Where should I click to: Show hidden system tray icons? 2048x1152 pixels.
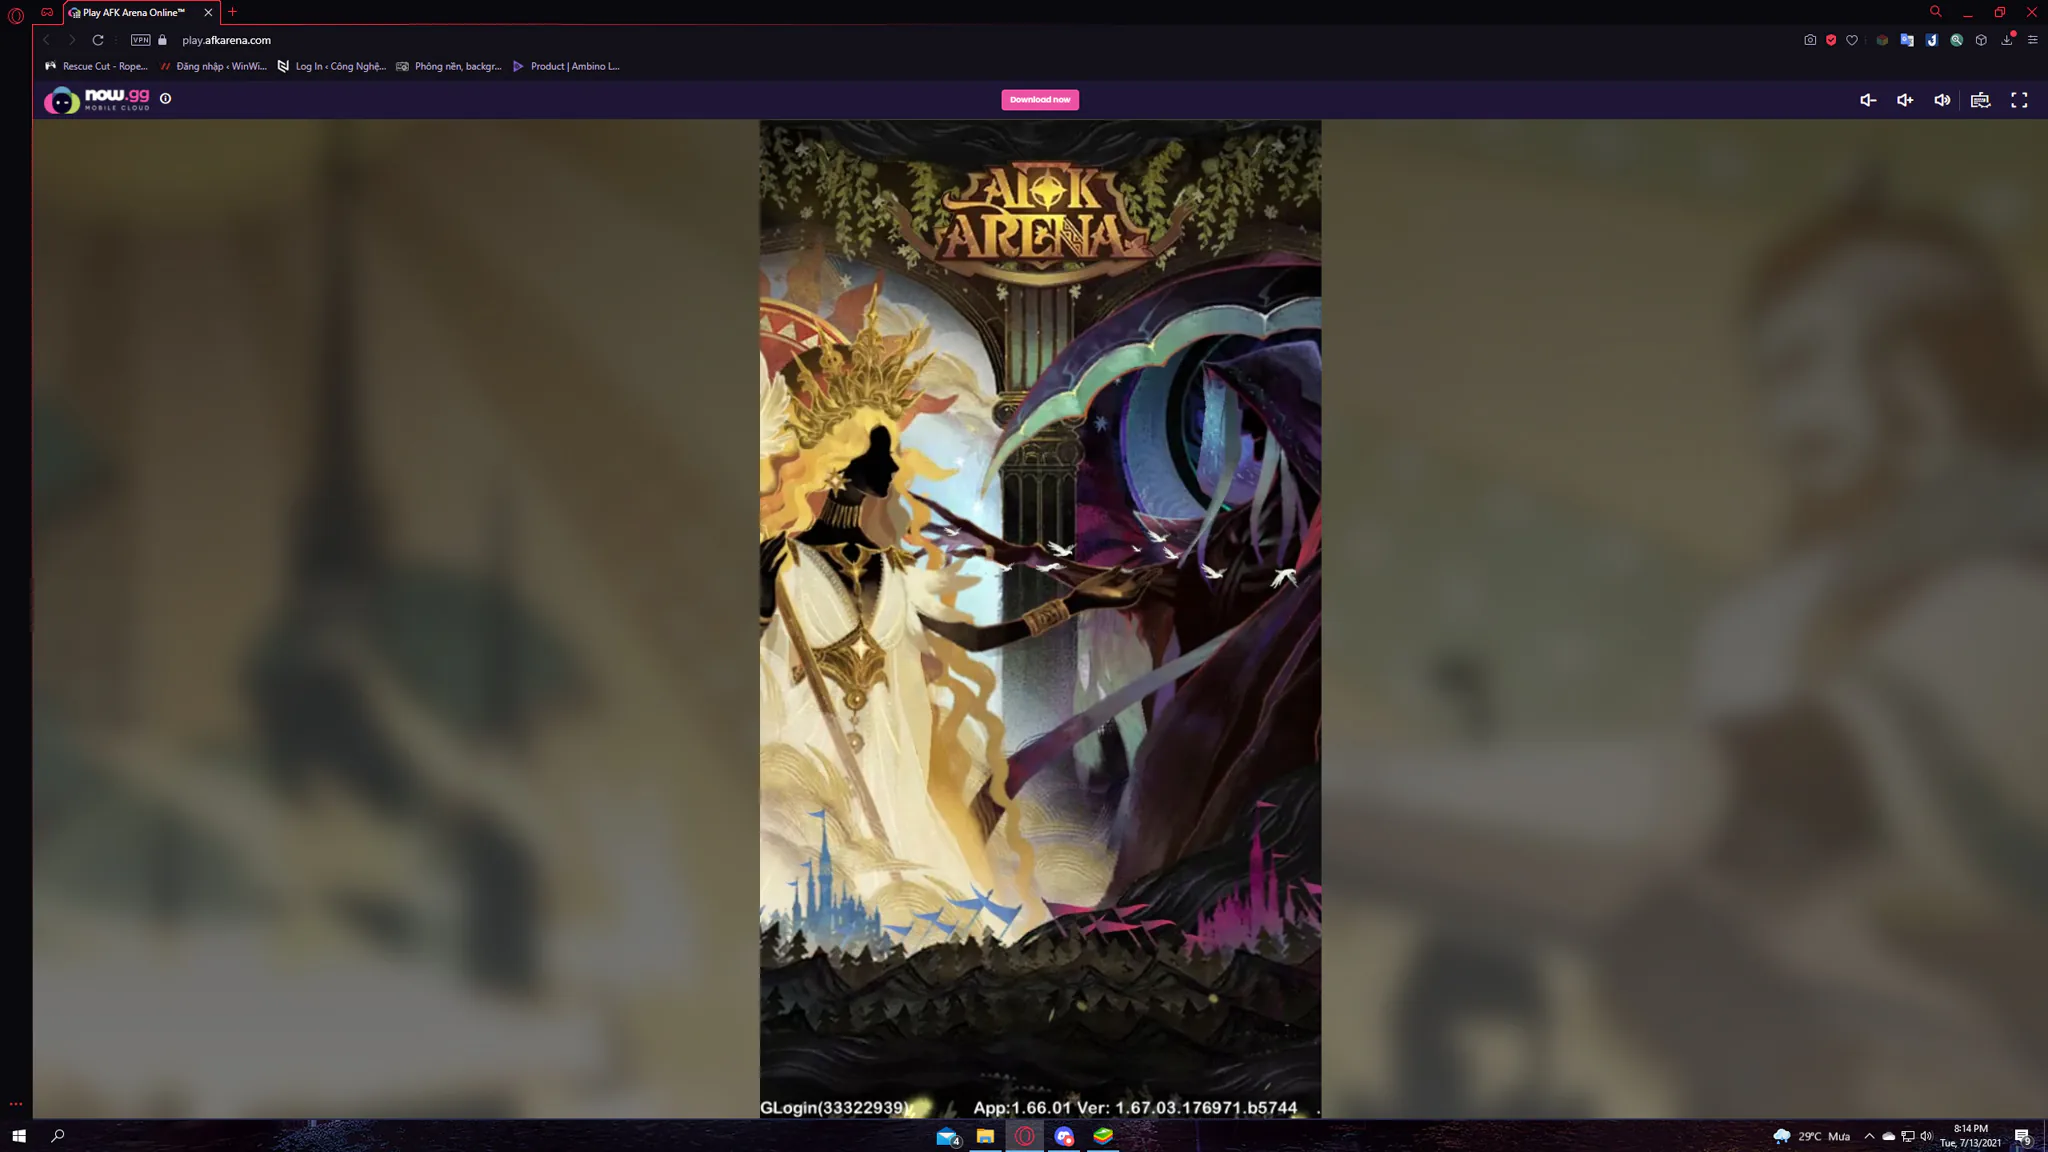pyautogui.click(x=1869, y=1136)
